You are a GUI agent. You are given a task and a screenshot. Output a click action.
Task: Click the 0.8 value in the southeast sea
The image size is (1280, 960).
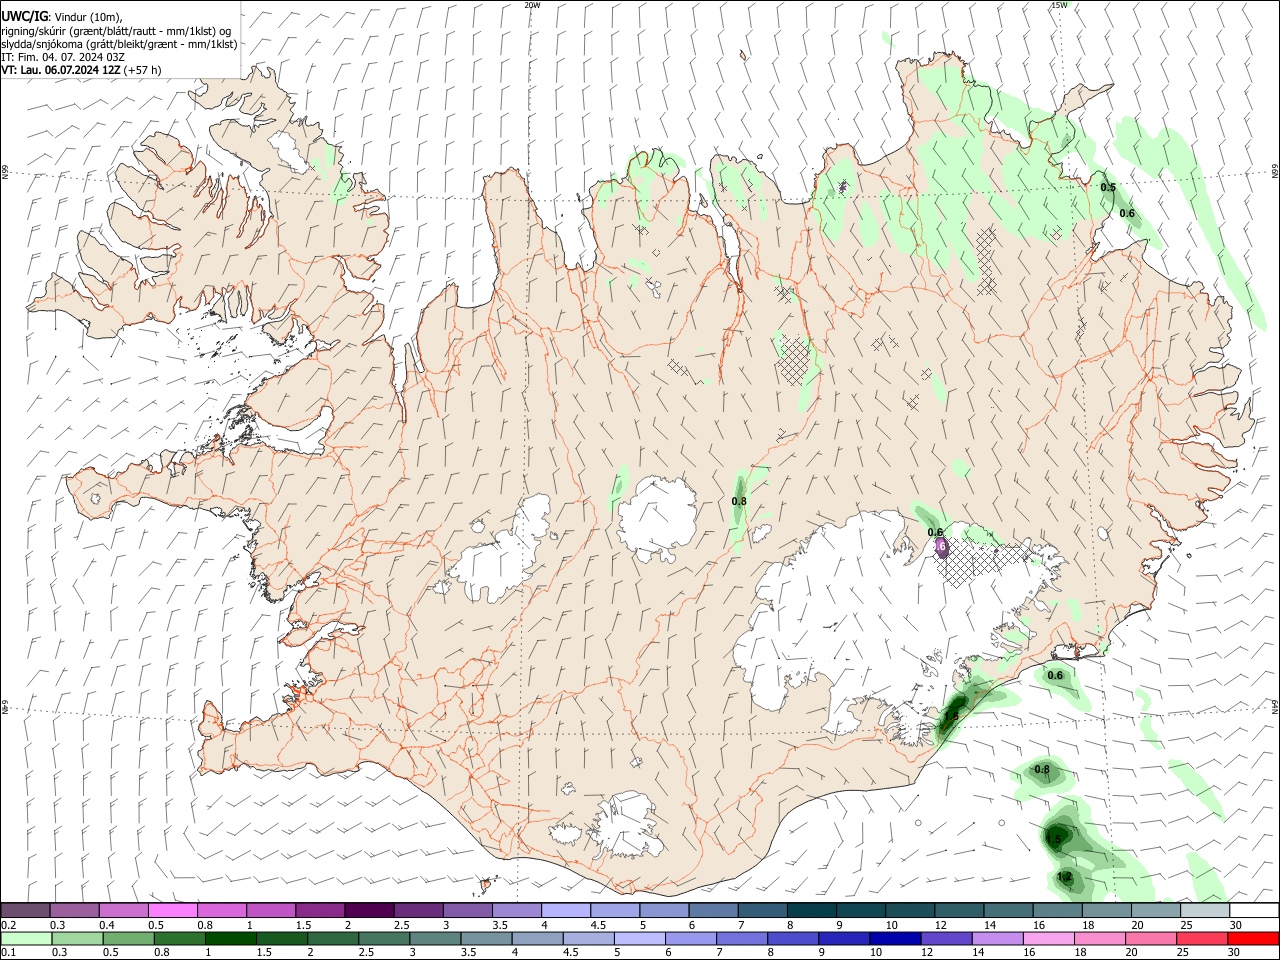tap(1042, 769)
